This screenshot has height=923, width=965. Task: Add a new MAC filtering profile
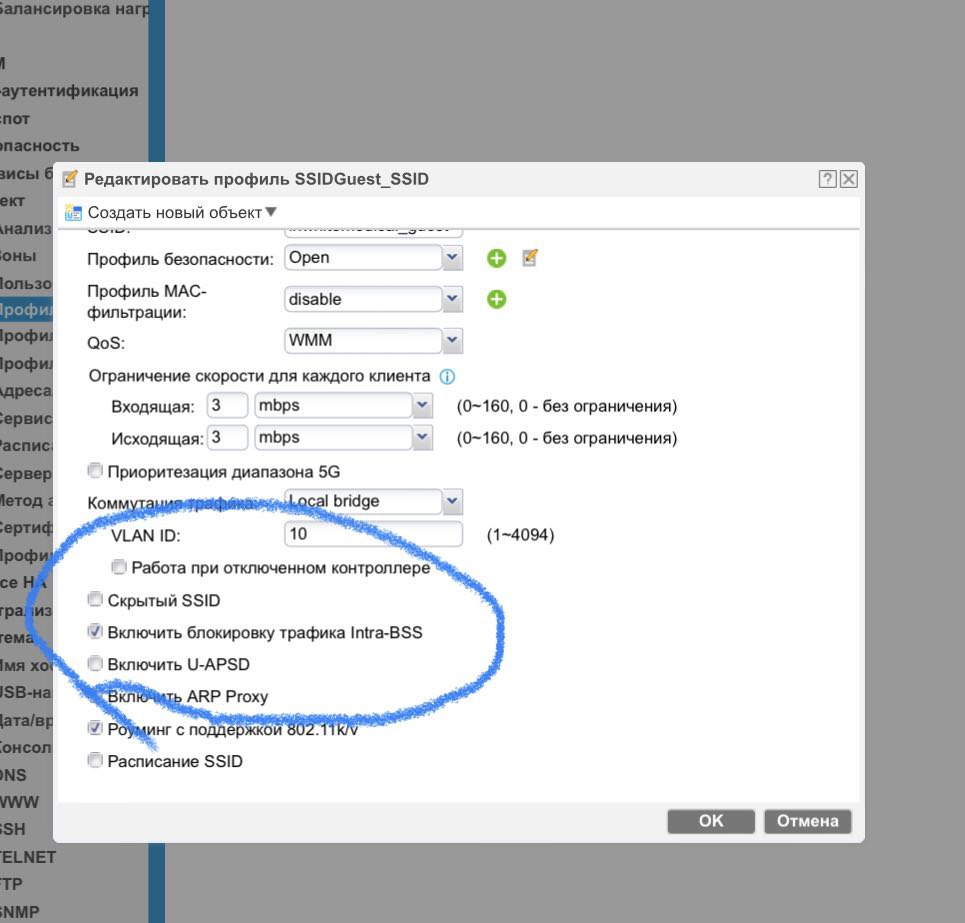497,300
